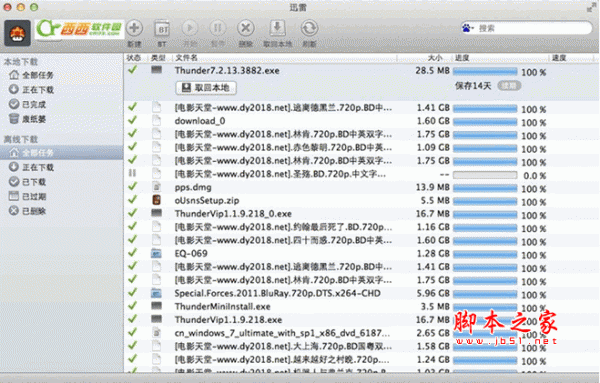600x383 pixels.
Task: Click the archive icon beside oUsnsSetup.zip
Action: point(157,200)
